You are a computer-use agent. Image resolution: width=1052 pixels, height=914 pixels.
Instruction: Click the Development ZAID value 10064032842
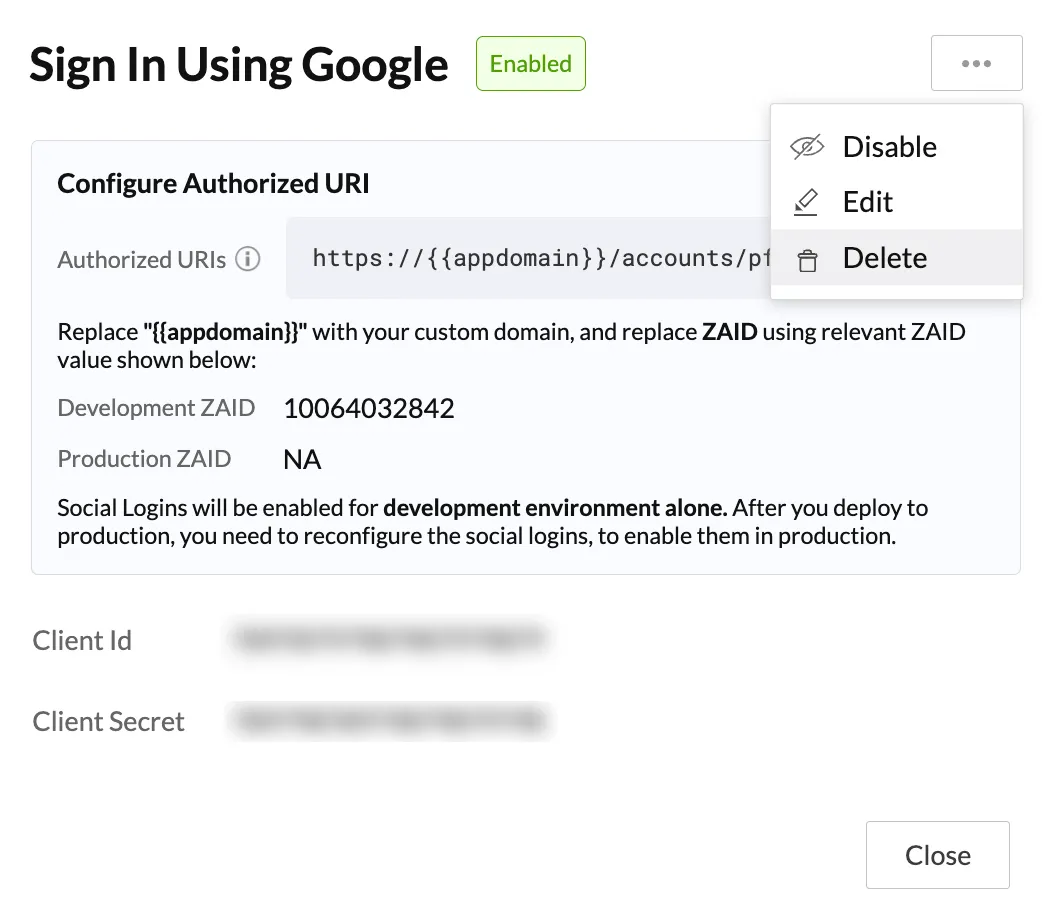point(369,409)
